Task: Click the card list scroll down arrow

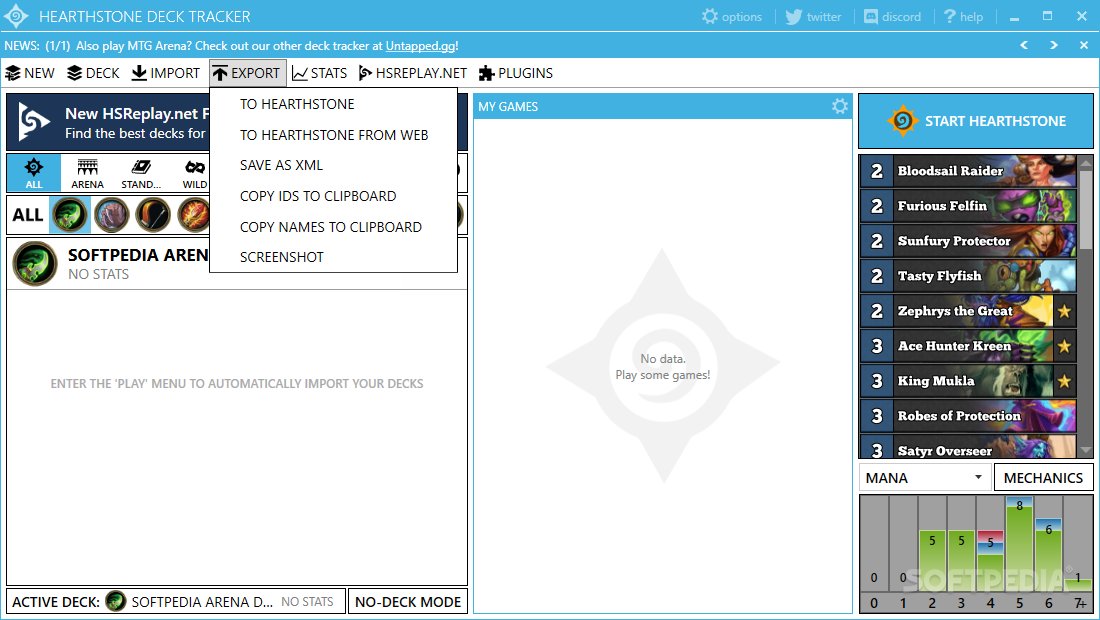Action: click(x=1085, y=450)
